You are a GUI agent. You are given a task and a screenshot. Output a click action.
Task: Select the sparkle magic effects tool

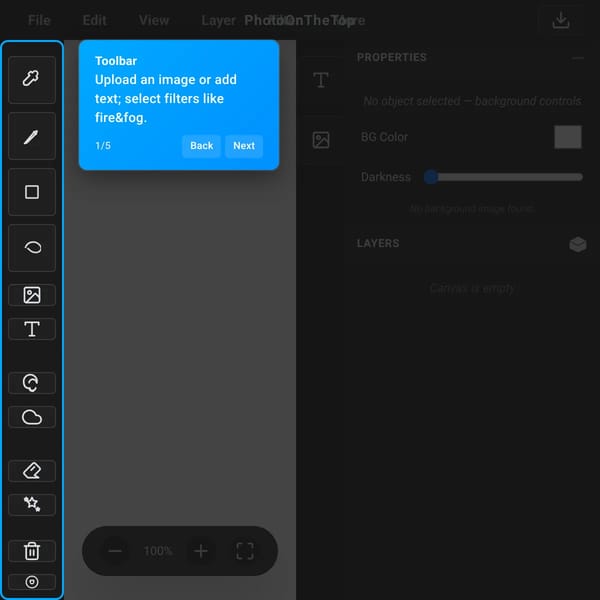coord(32,504)
